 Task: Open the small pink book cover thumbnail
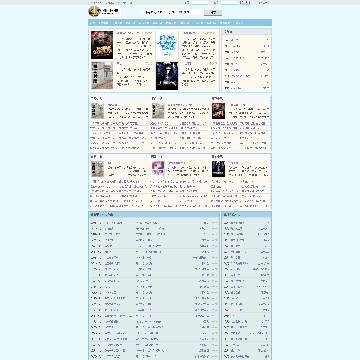tap(158, 169)
